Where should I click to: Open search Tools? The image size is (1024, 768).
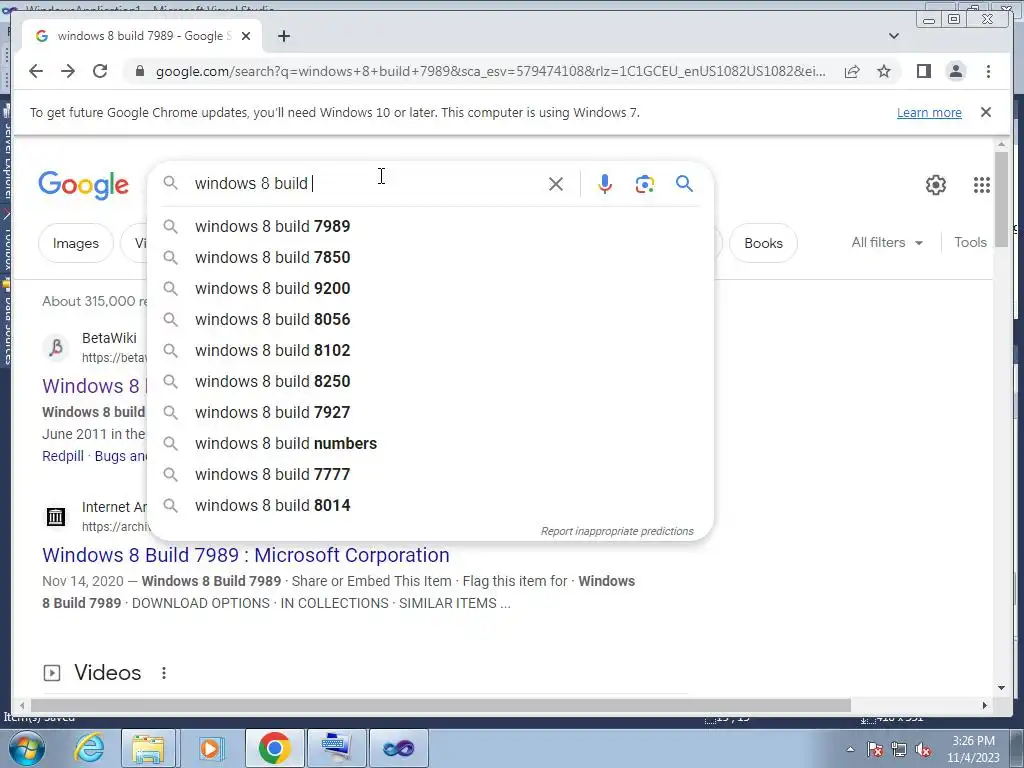point(970,242)
